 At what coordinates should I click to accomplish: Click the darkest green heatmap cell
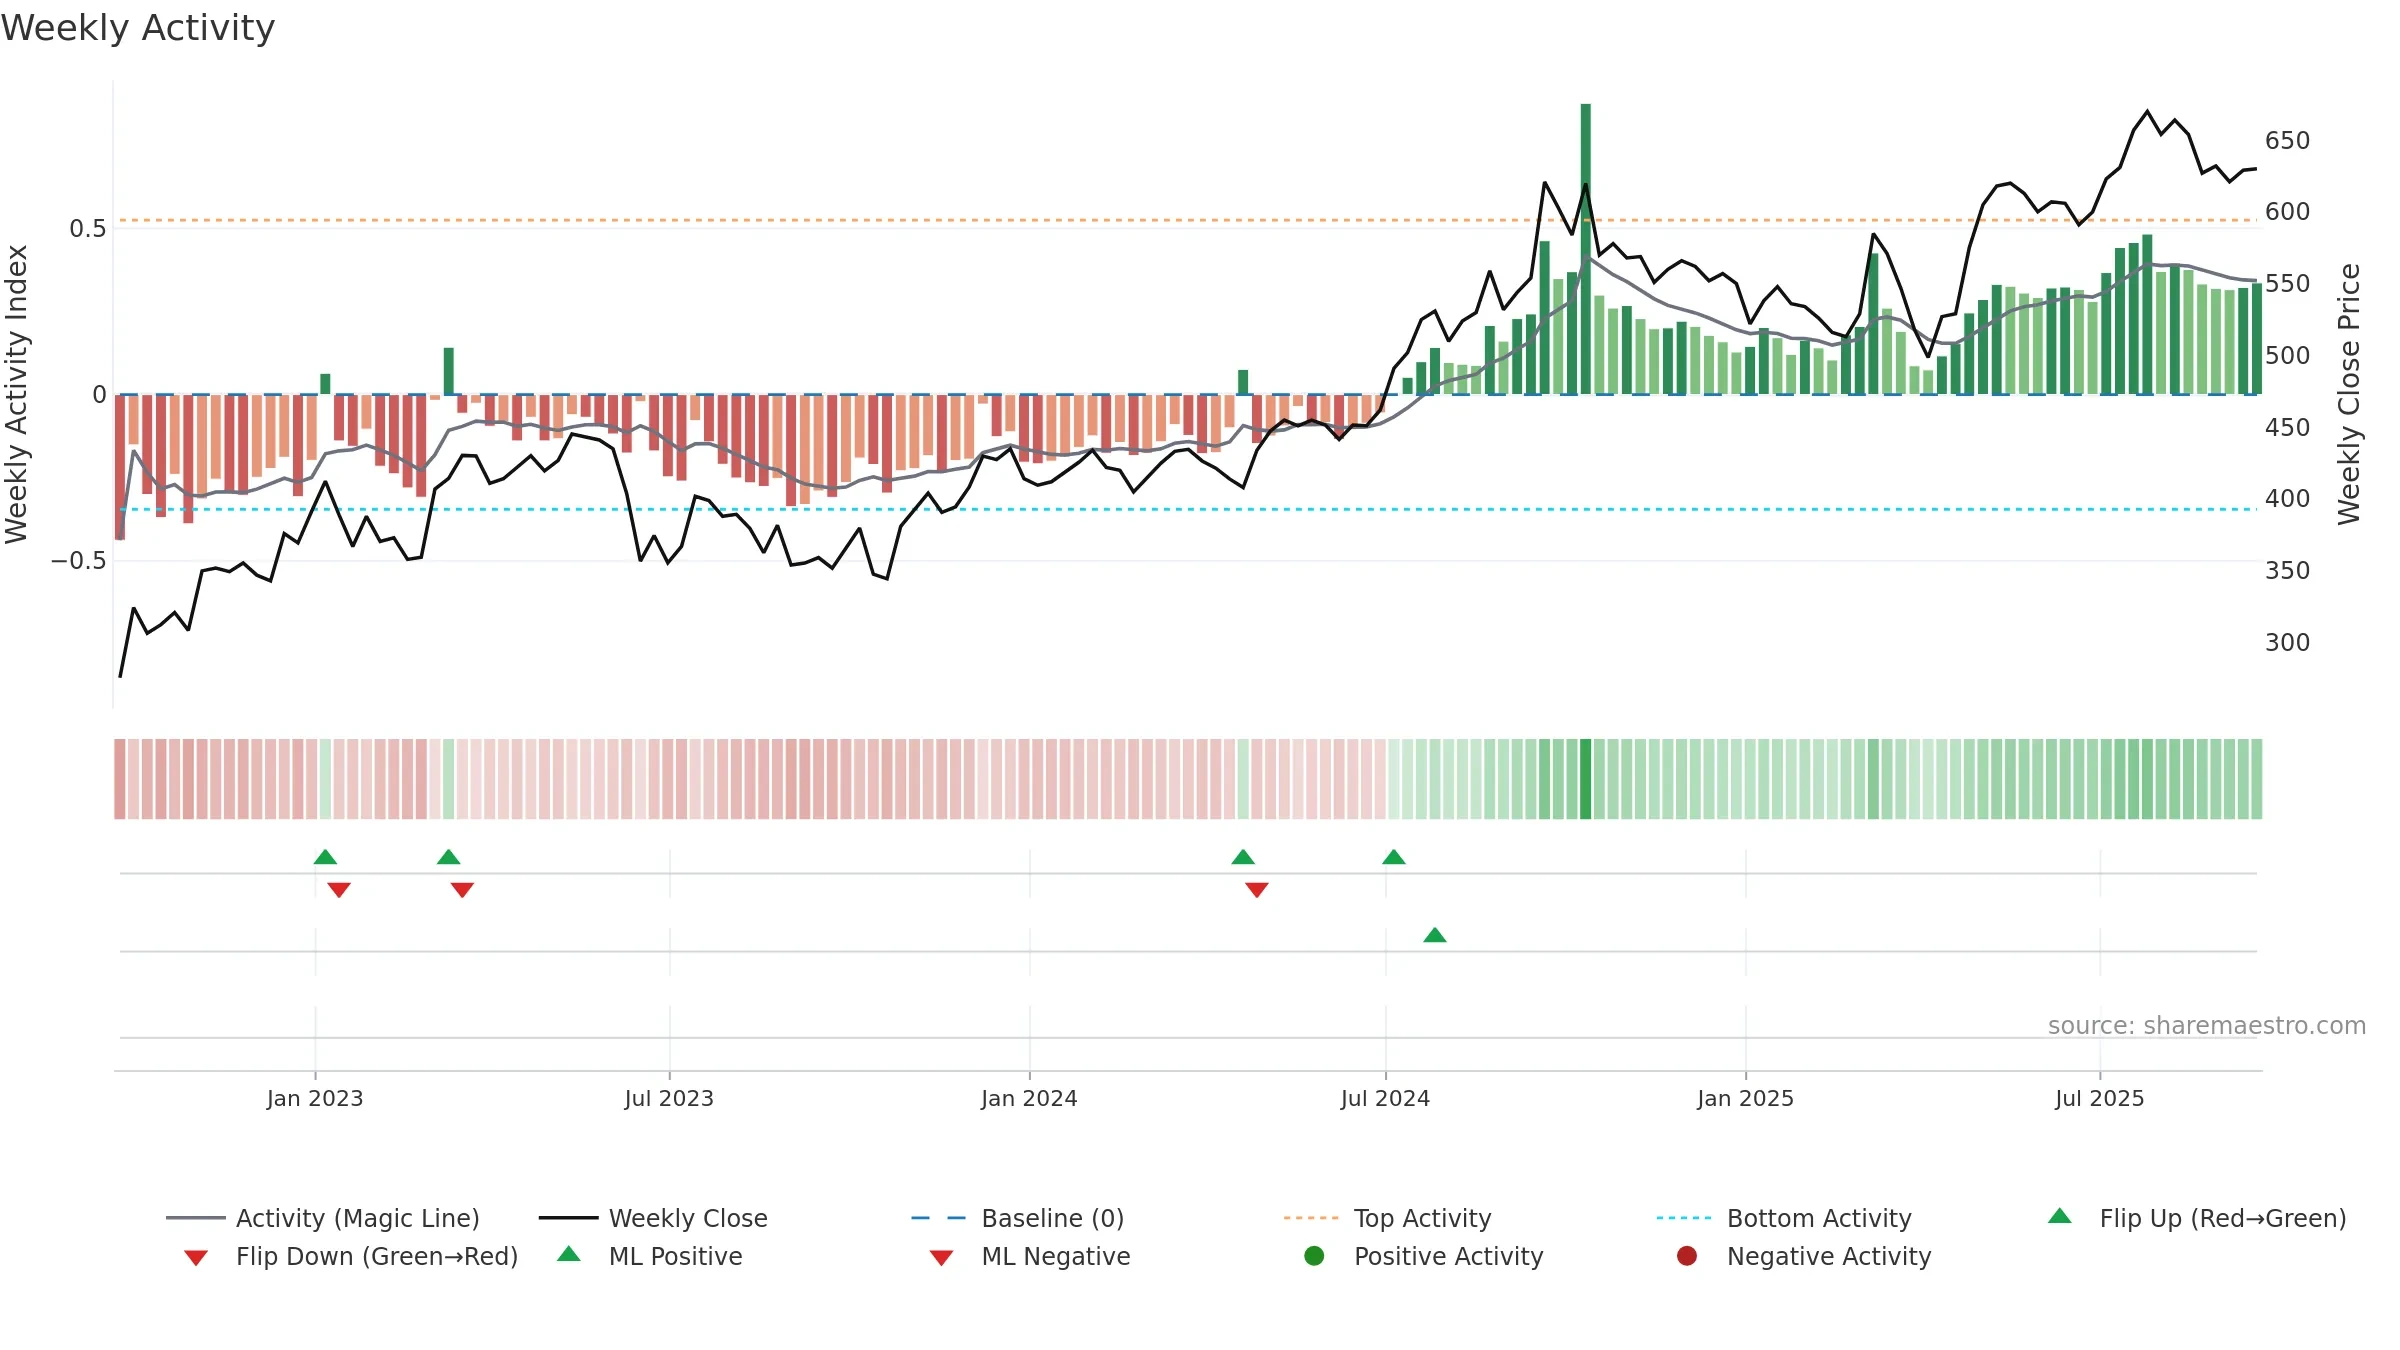pos(1586,779)
